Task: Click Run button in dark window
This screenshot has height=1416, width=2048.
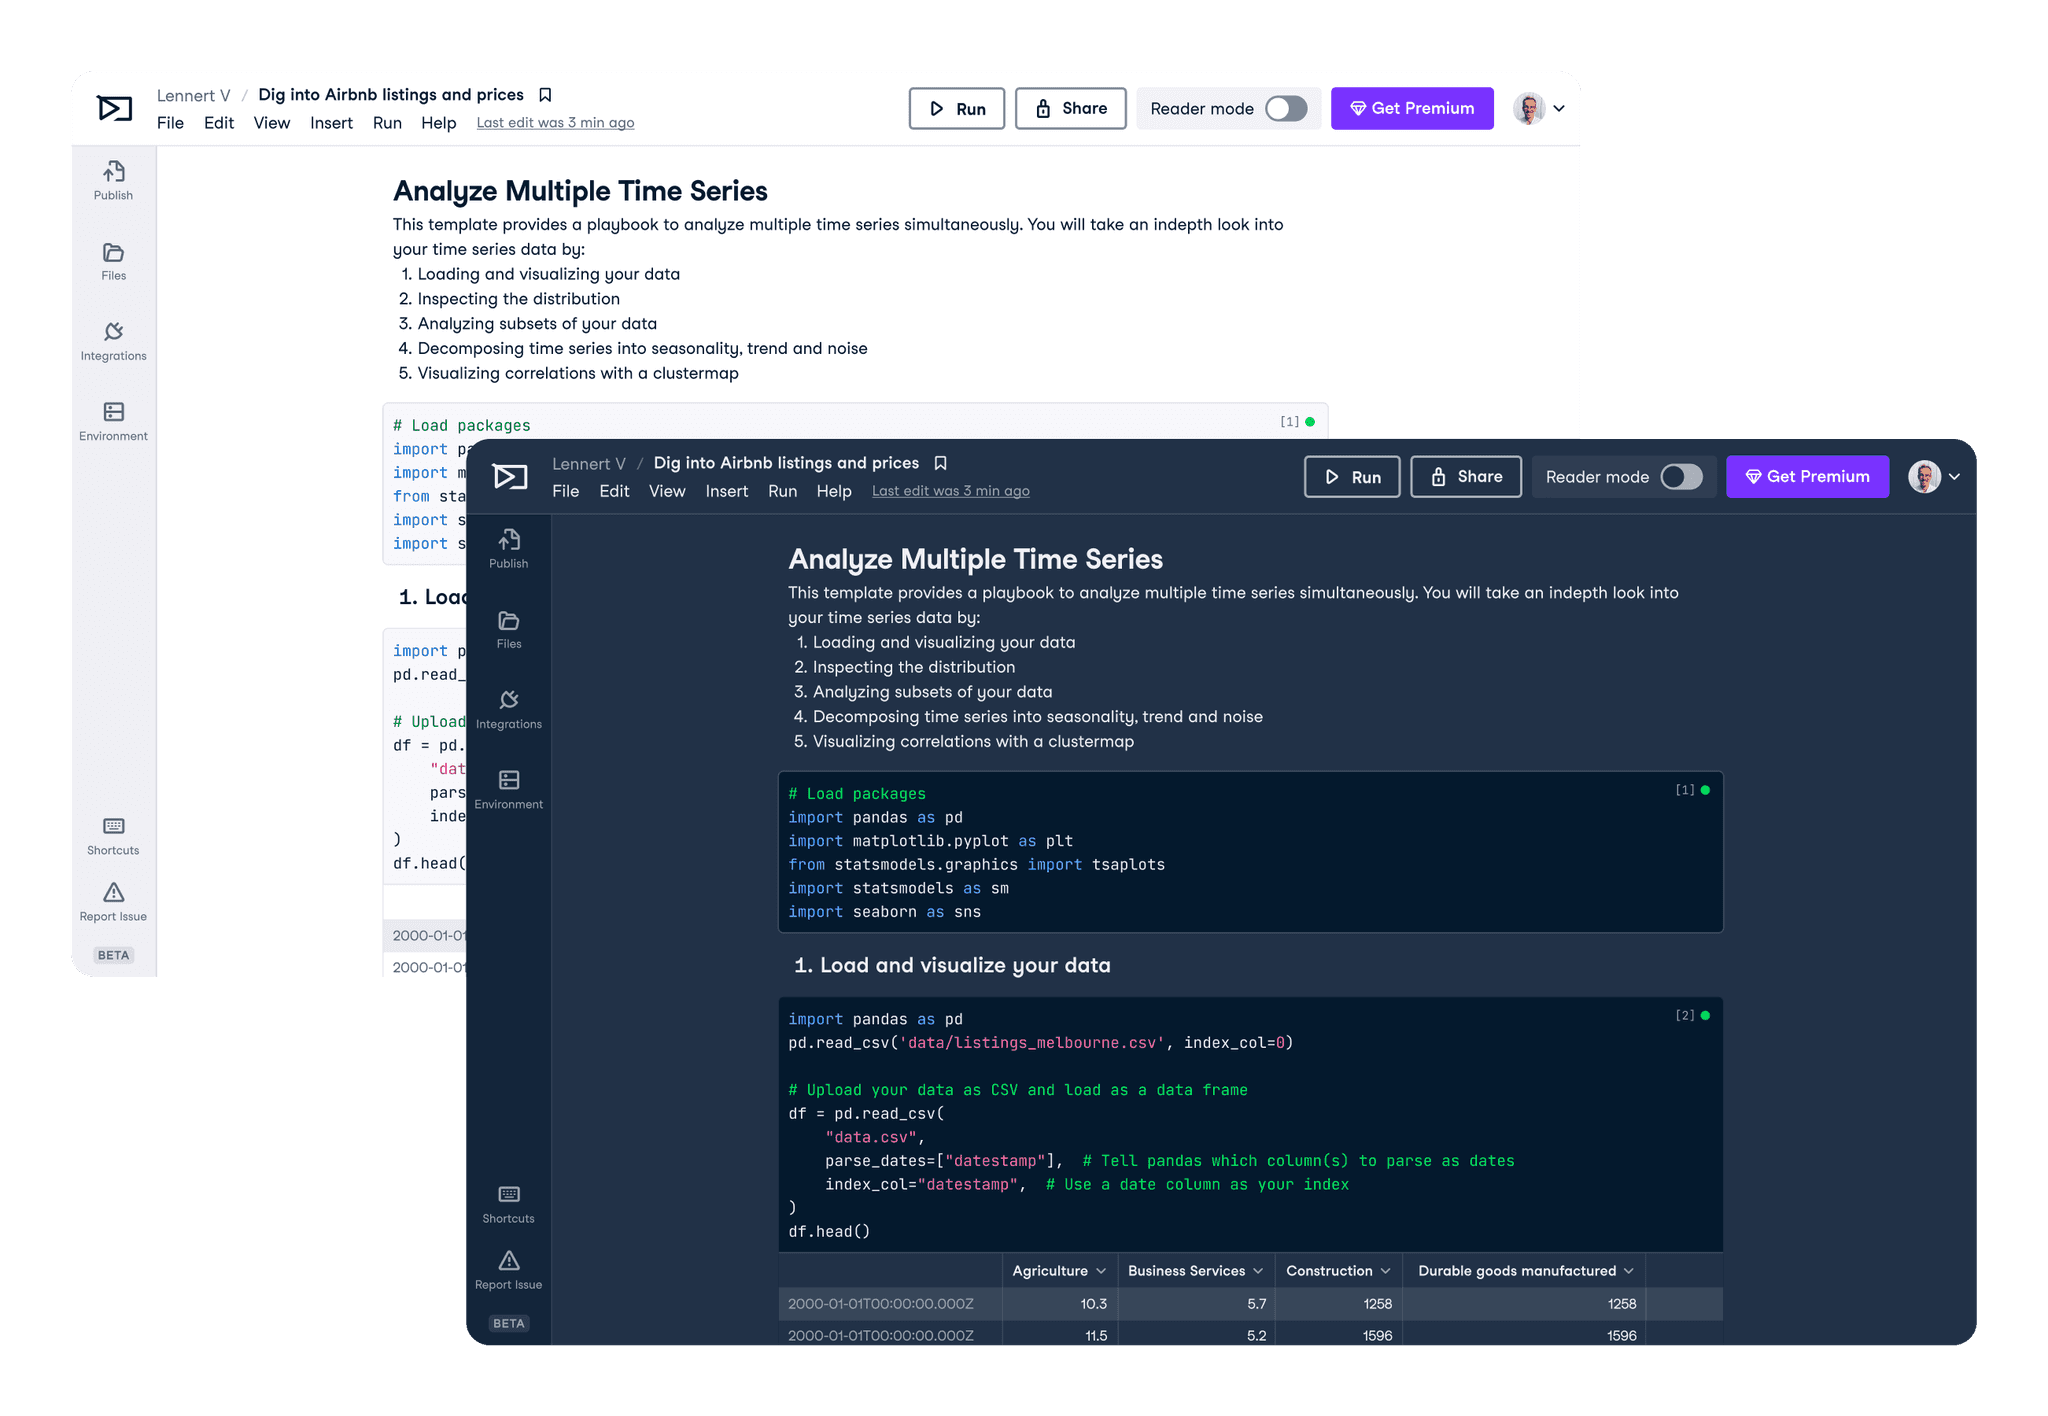Action: (x=1351, y=477)
